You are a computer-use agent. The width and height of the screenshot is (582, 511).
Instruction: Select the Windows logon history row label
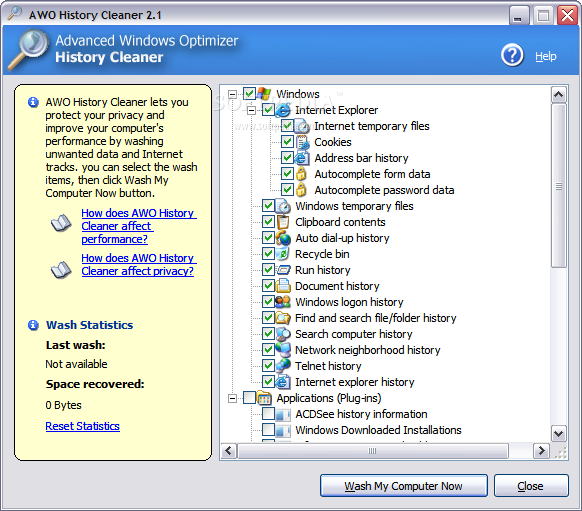(x=349, y=302)
